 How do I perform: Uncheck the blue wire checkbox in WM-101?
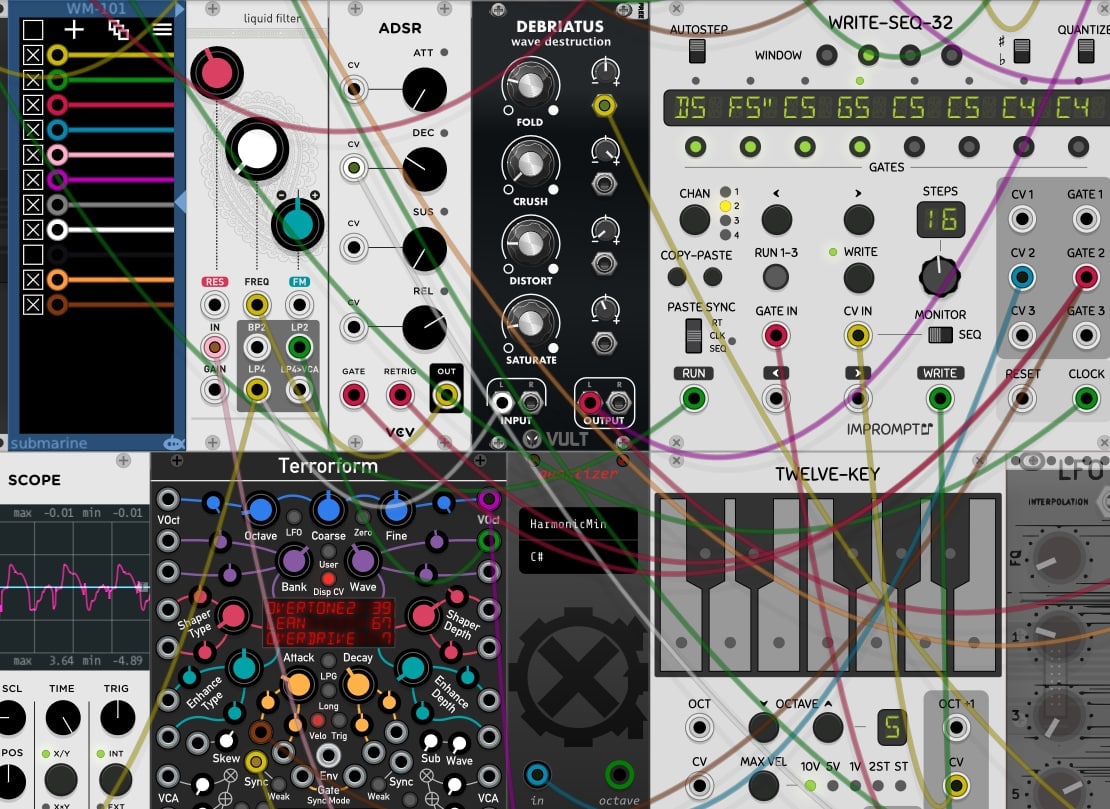click(33, 130)
